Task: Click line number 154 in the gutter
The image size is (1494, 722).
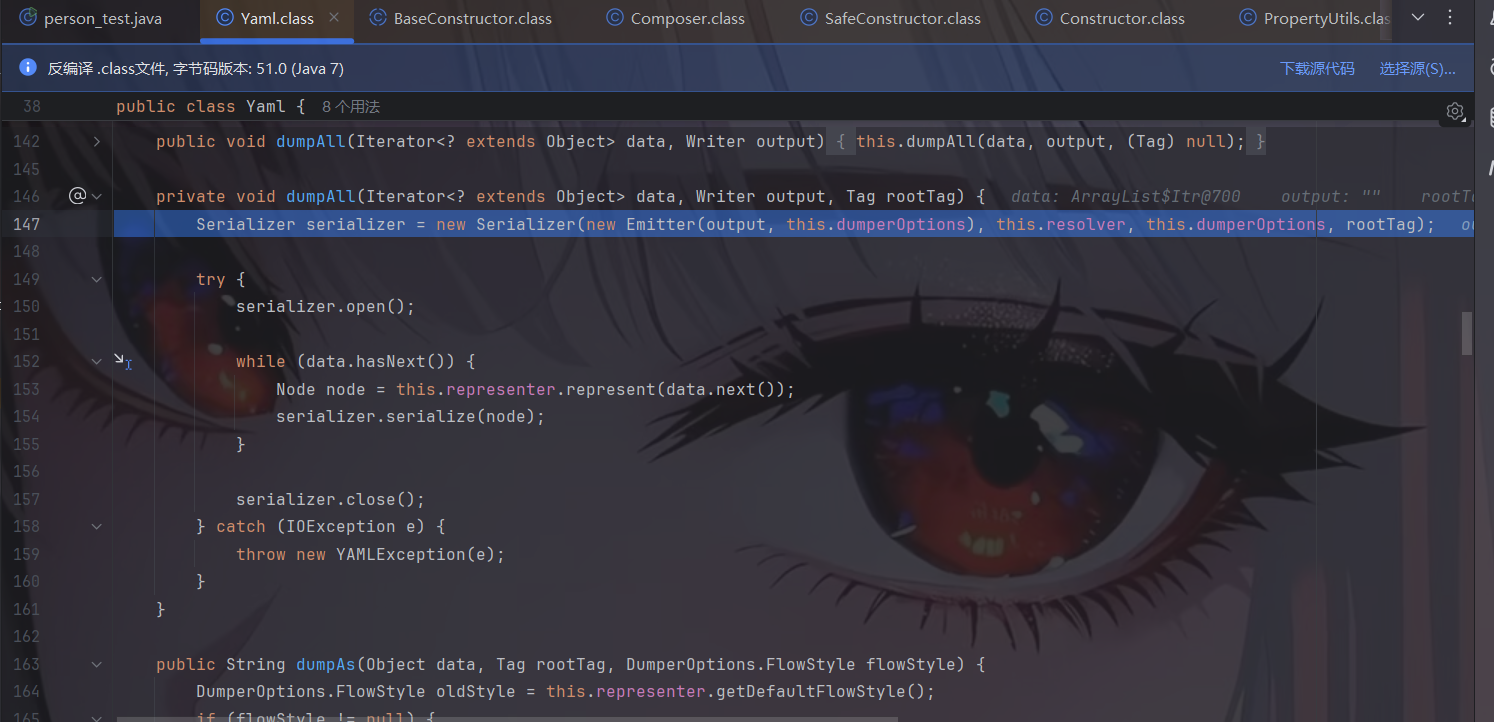Action: tap(27, 416)
